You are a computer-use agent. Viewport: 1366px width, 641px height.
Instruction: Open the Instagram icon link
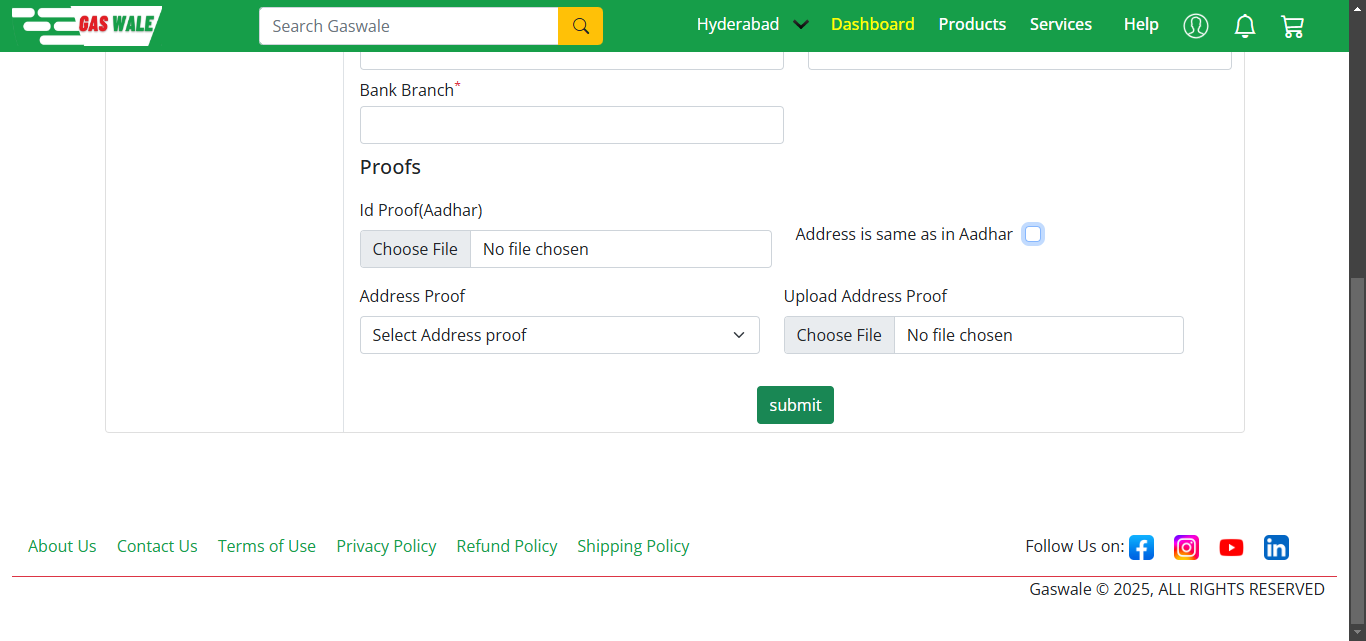pos(1186,547)
